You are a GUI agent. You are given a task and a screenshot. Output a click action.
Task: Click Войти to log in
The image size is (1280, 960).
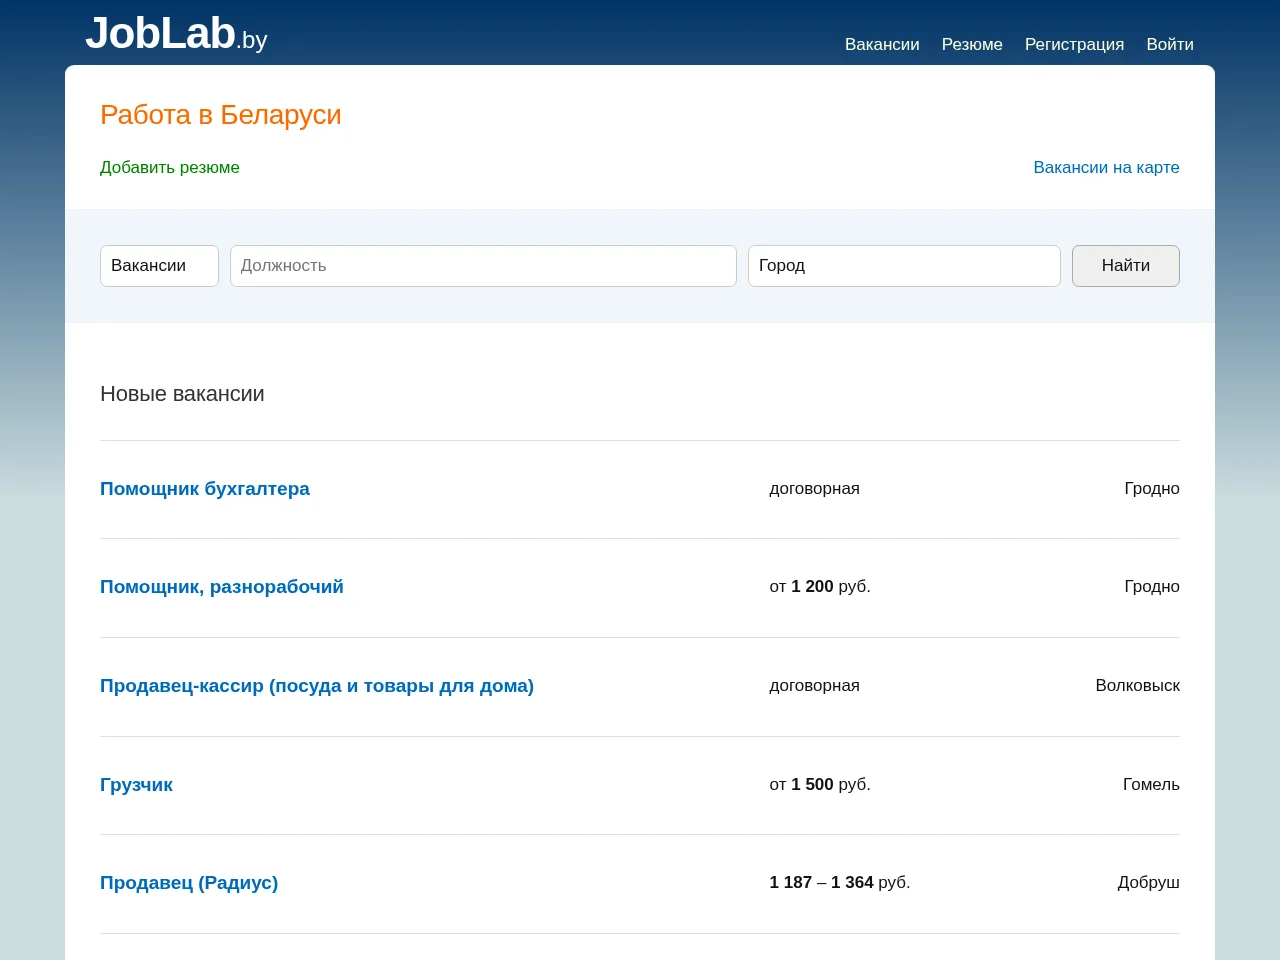point(1170,44)
